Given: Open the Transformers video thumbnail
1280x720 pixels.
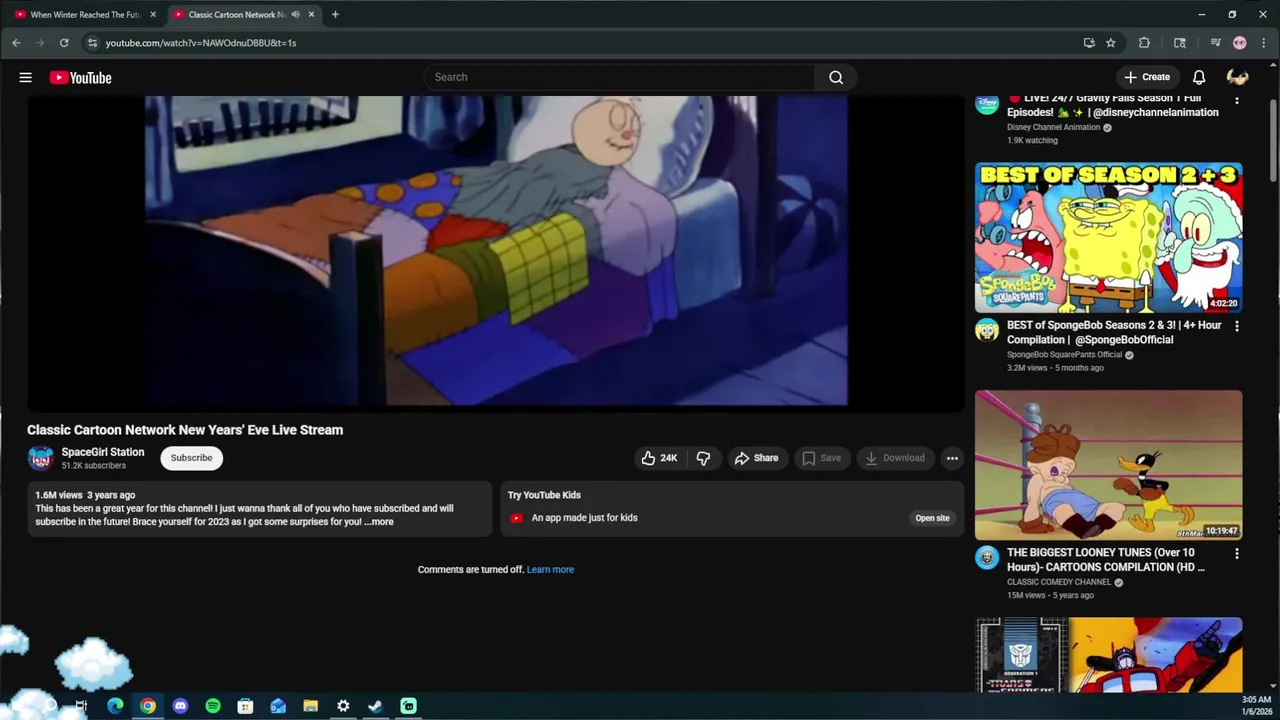Looking at the screenshot, I should click(1109, 655).
